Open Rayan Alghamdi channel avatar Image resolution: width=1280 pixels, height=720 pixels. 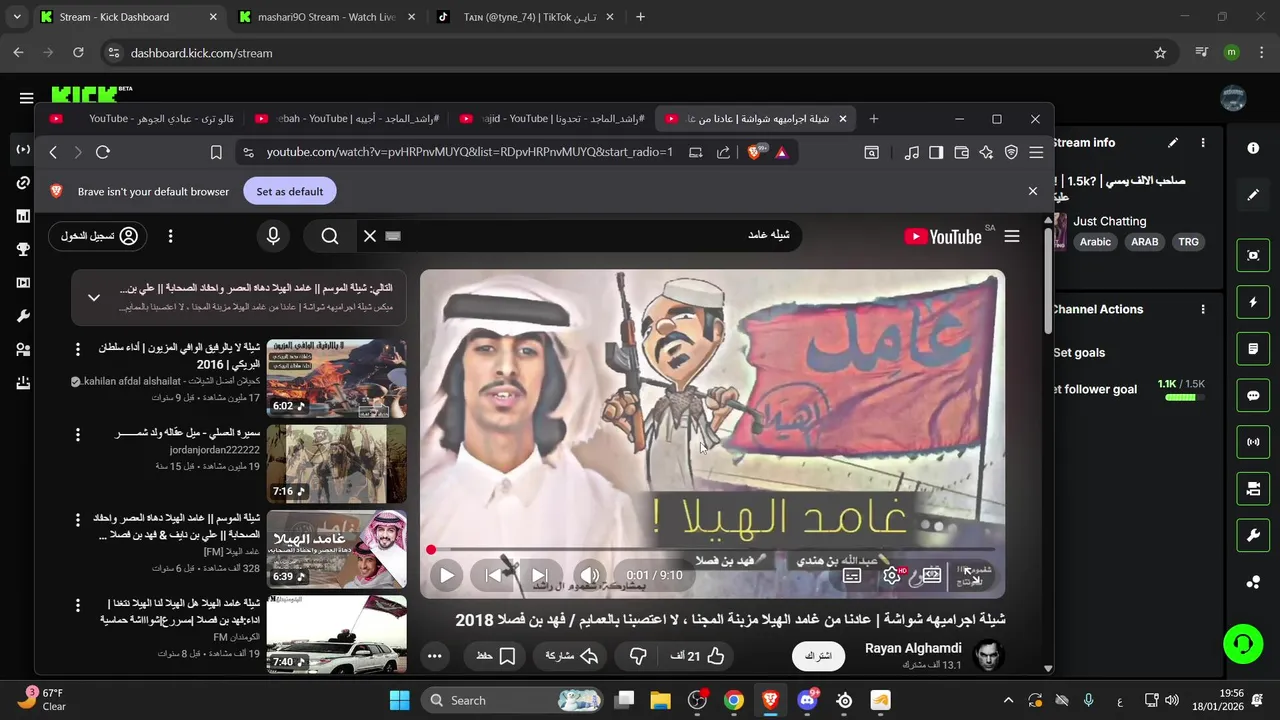[988, 655]
